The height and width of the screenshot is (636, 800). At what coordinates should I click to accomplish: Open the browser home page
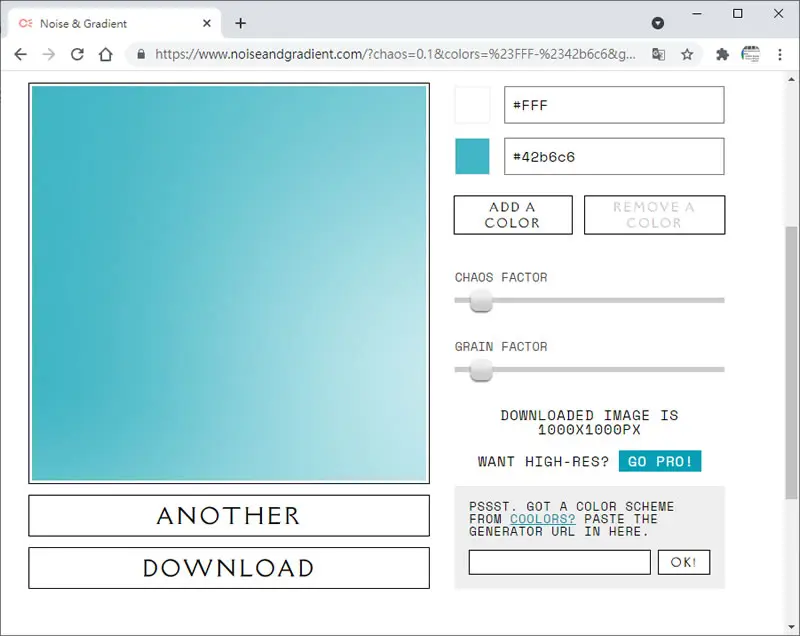coord(106,54)
